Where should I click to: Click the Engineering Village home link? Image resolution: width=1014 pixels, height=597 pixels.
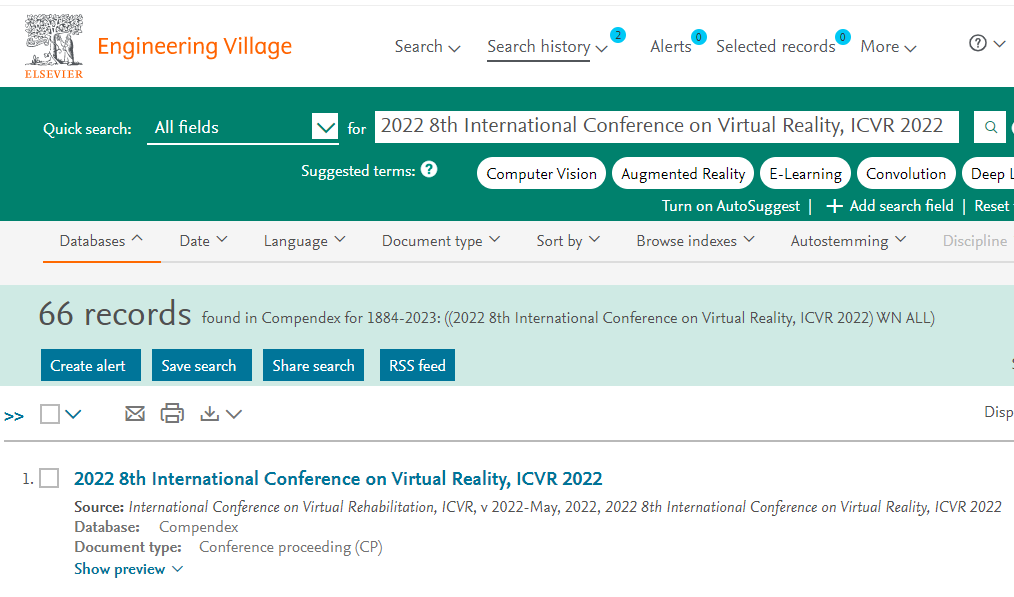pos(195,47)
